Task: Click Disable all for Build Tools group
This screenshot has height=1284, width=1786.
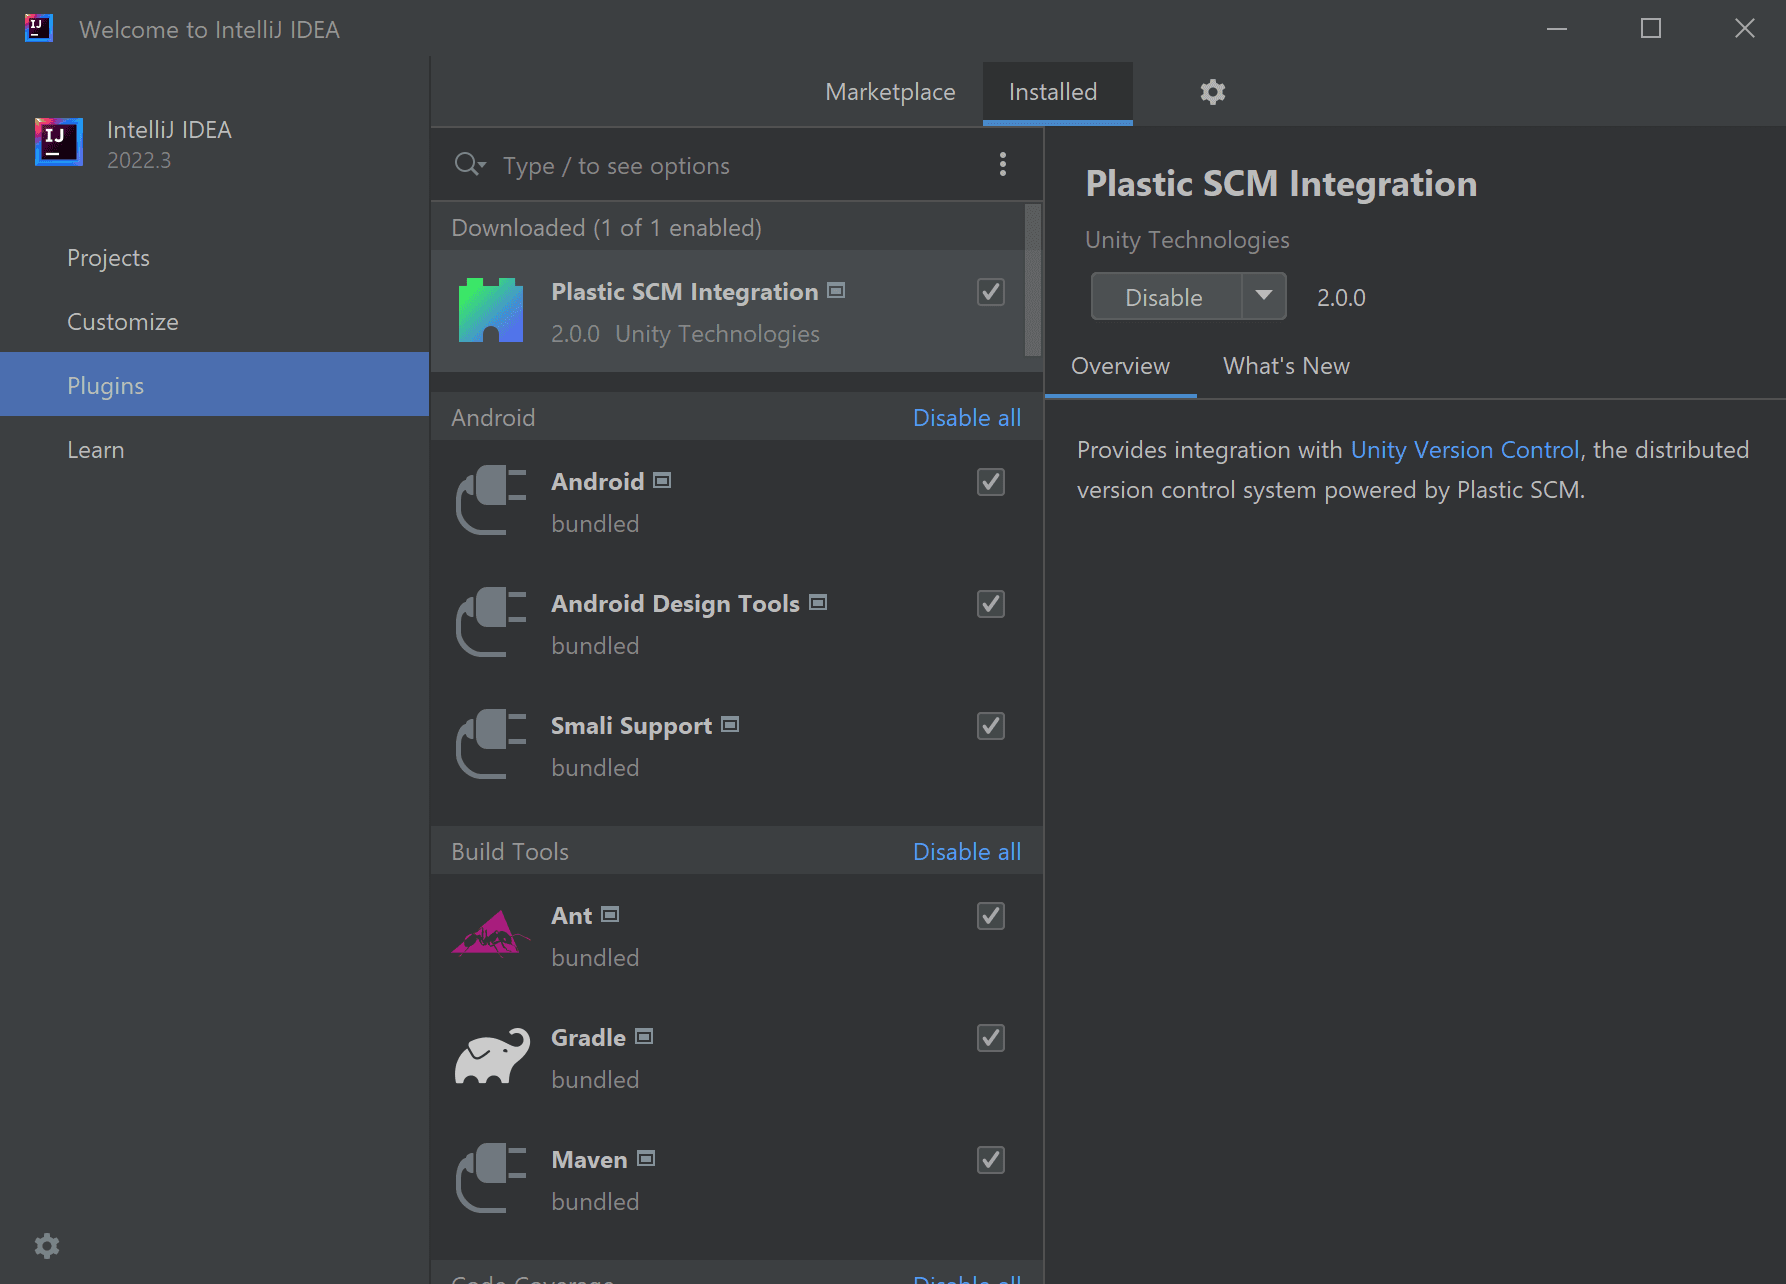Action: point(966,852)
